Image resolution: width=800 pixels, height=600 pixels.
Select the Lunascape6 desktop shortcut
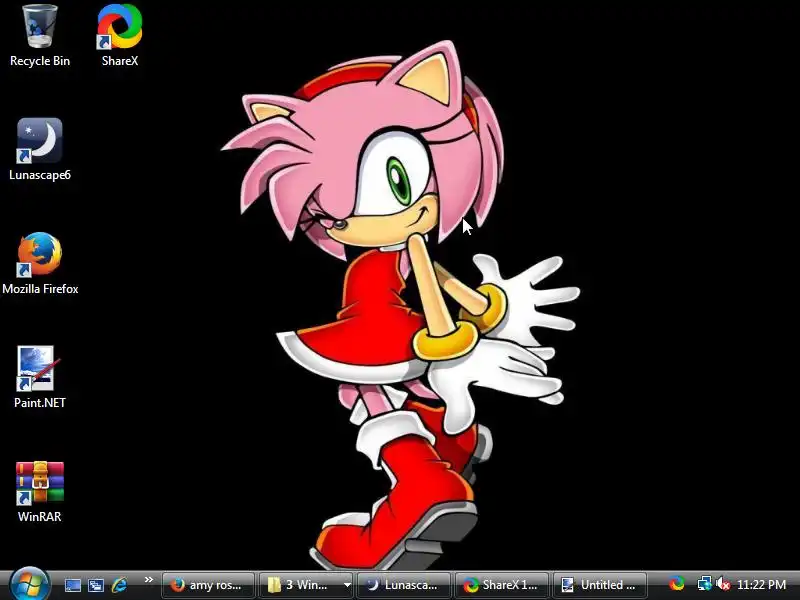coord(40,149)
